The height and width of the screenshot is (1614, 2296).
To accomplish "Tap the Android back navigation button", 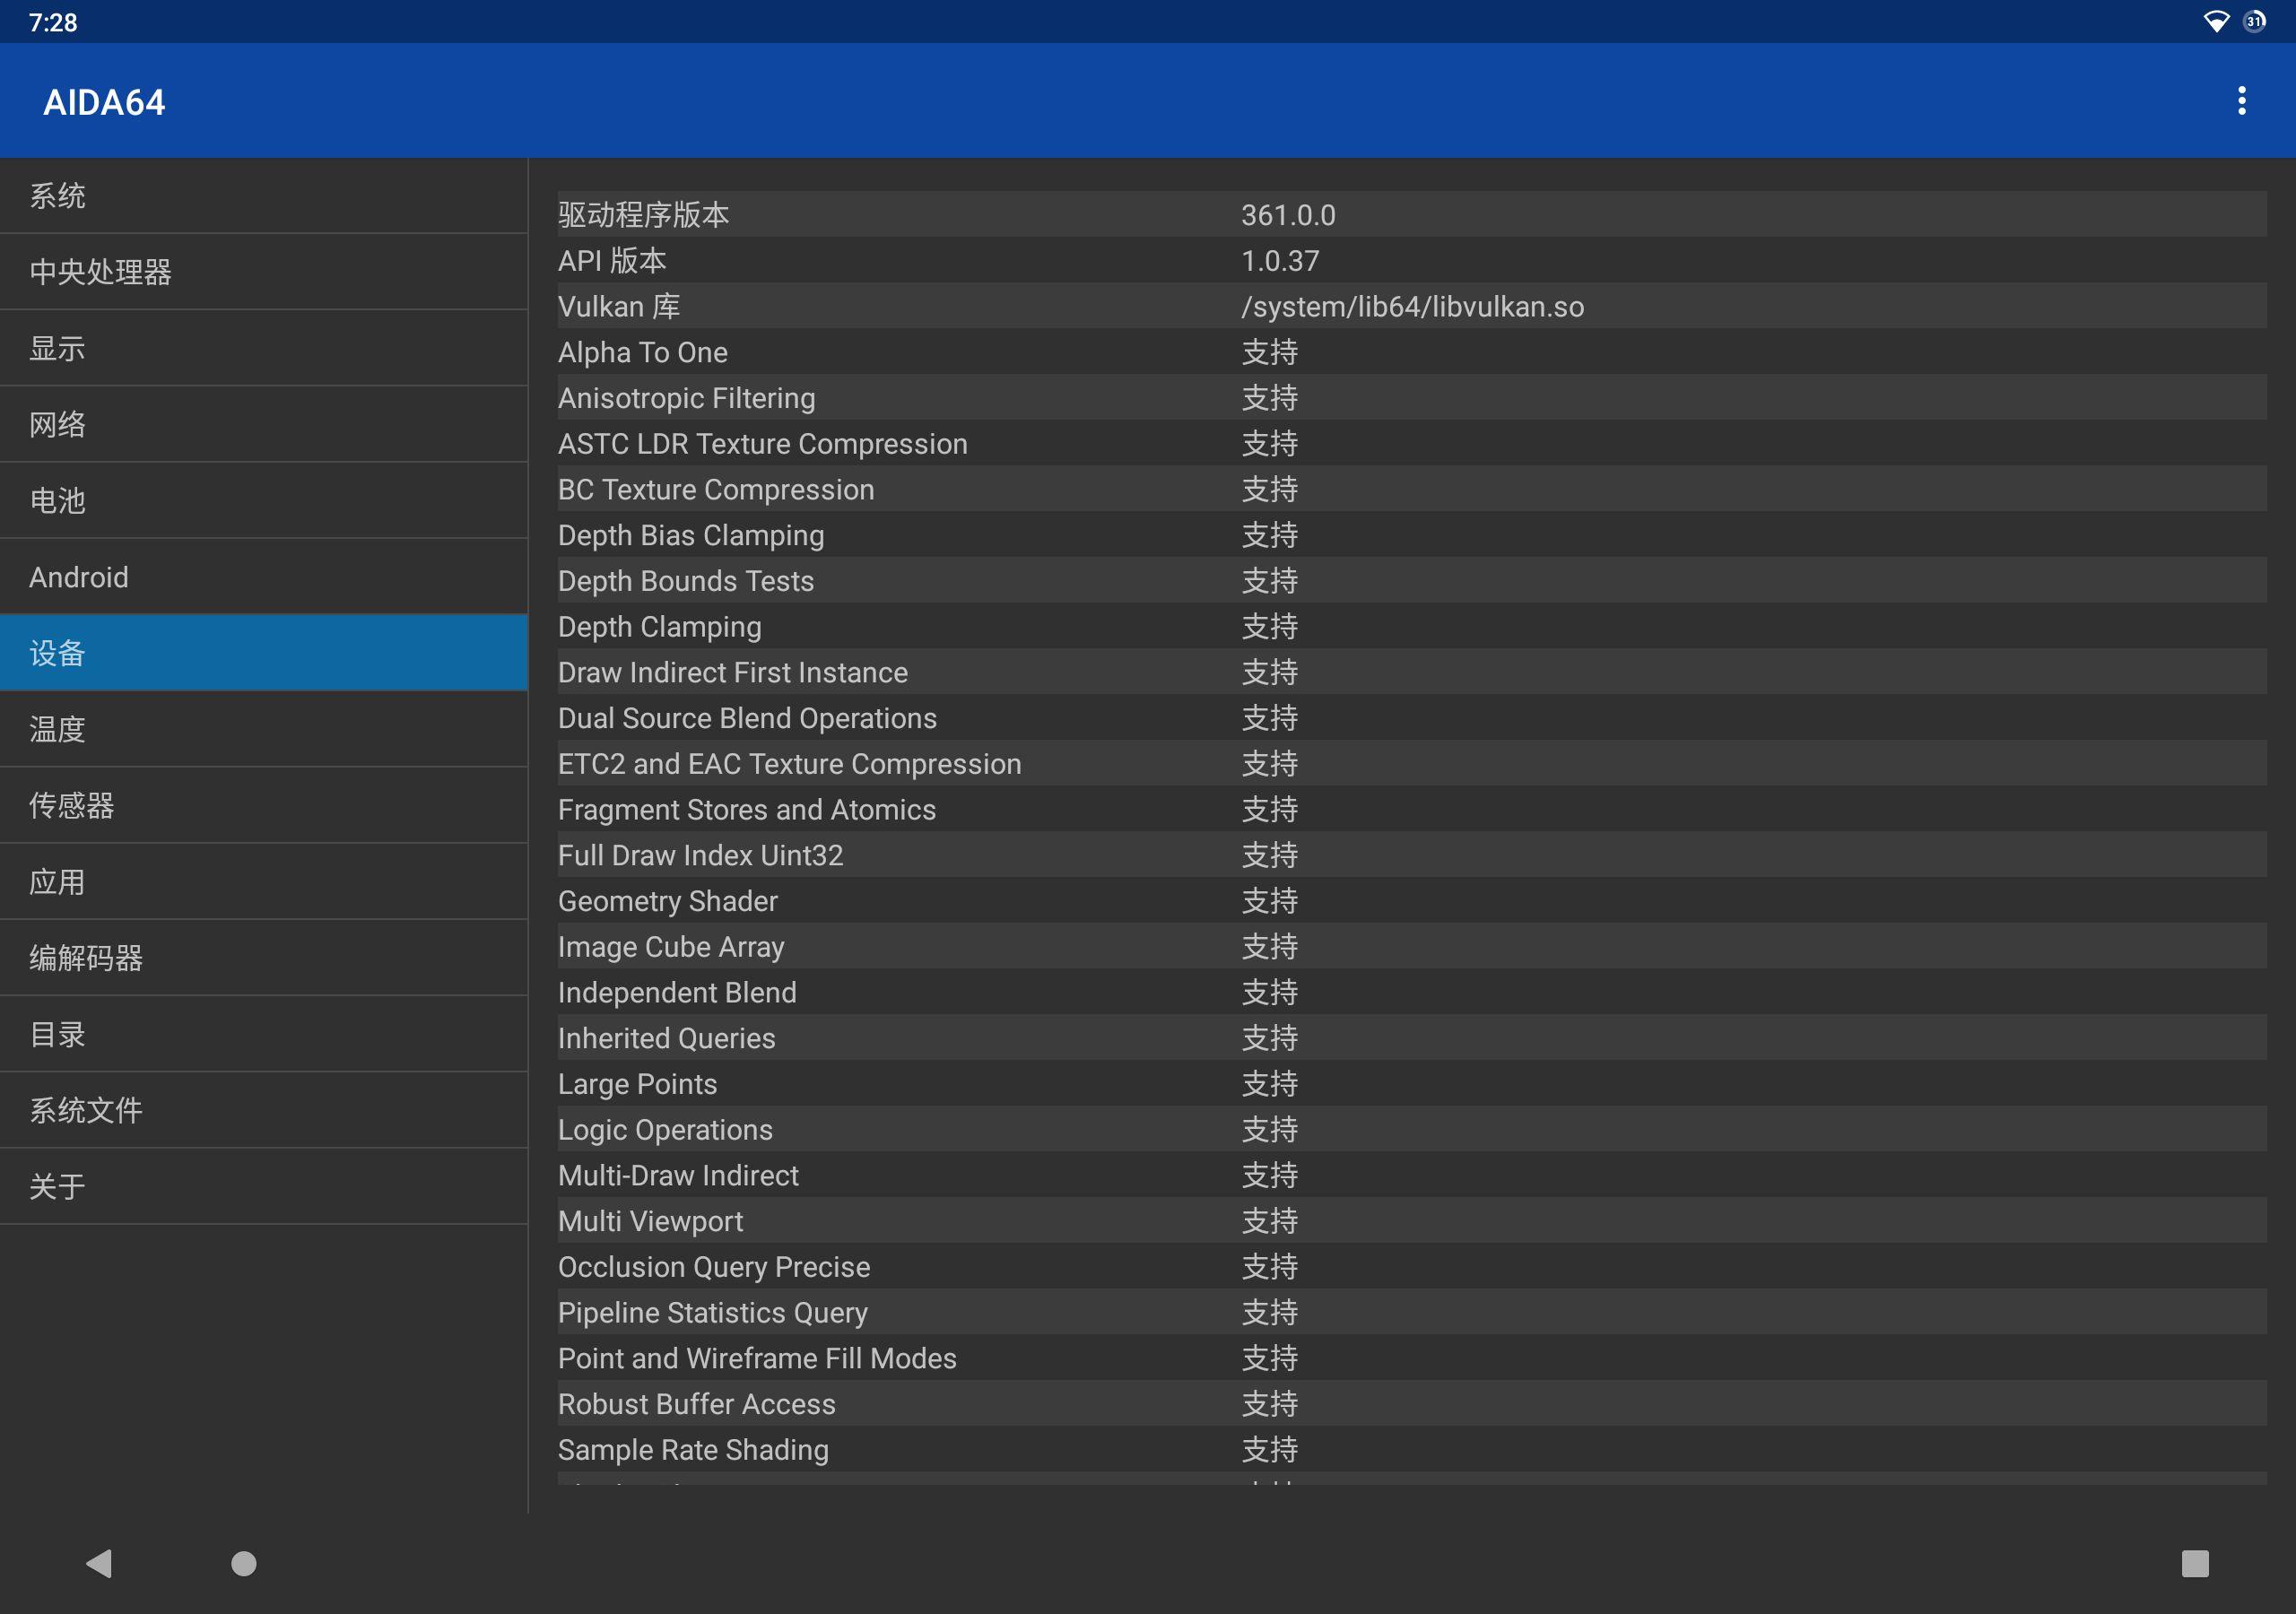I will tap(99, 1563).
